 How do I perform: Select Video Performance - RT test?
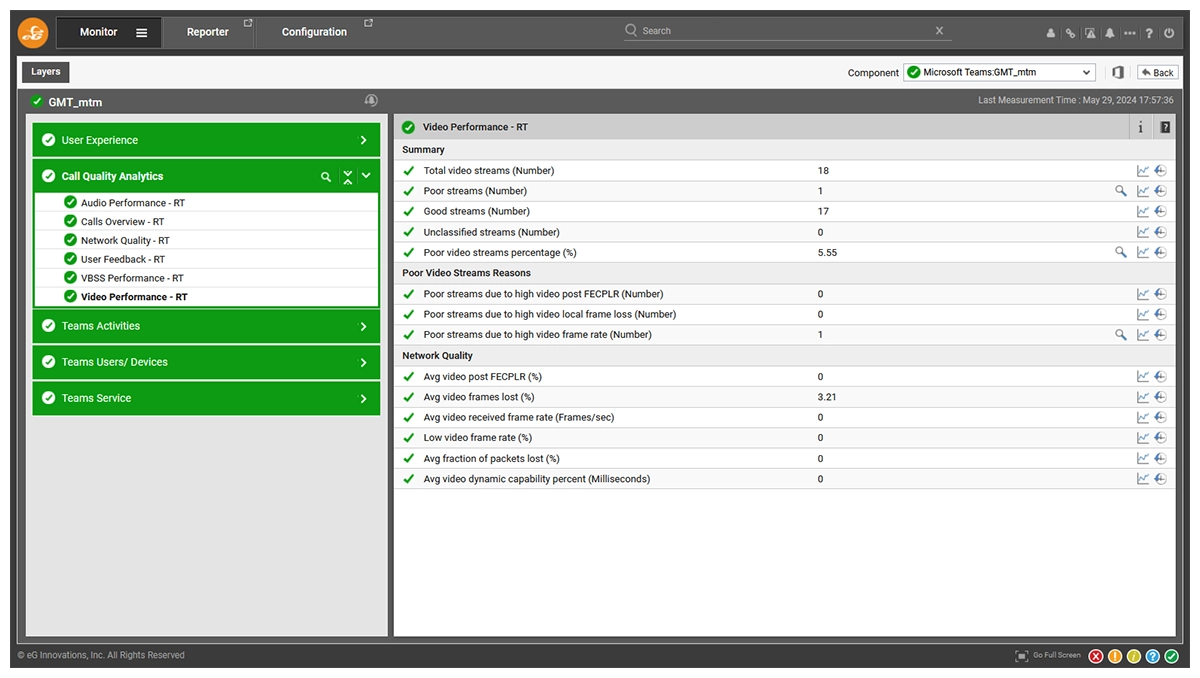coord(134,297)
